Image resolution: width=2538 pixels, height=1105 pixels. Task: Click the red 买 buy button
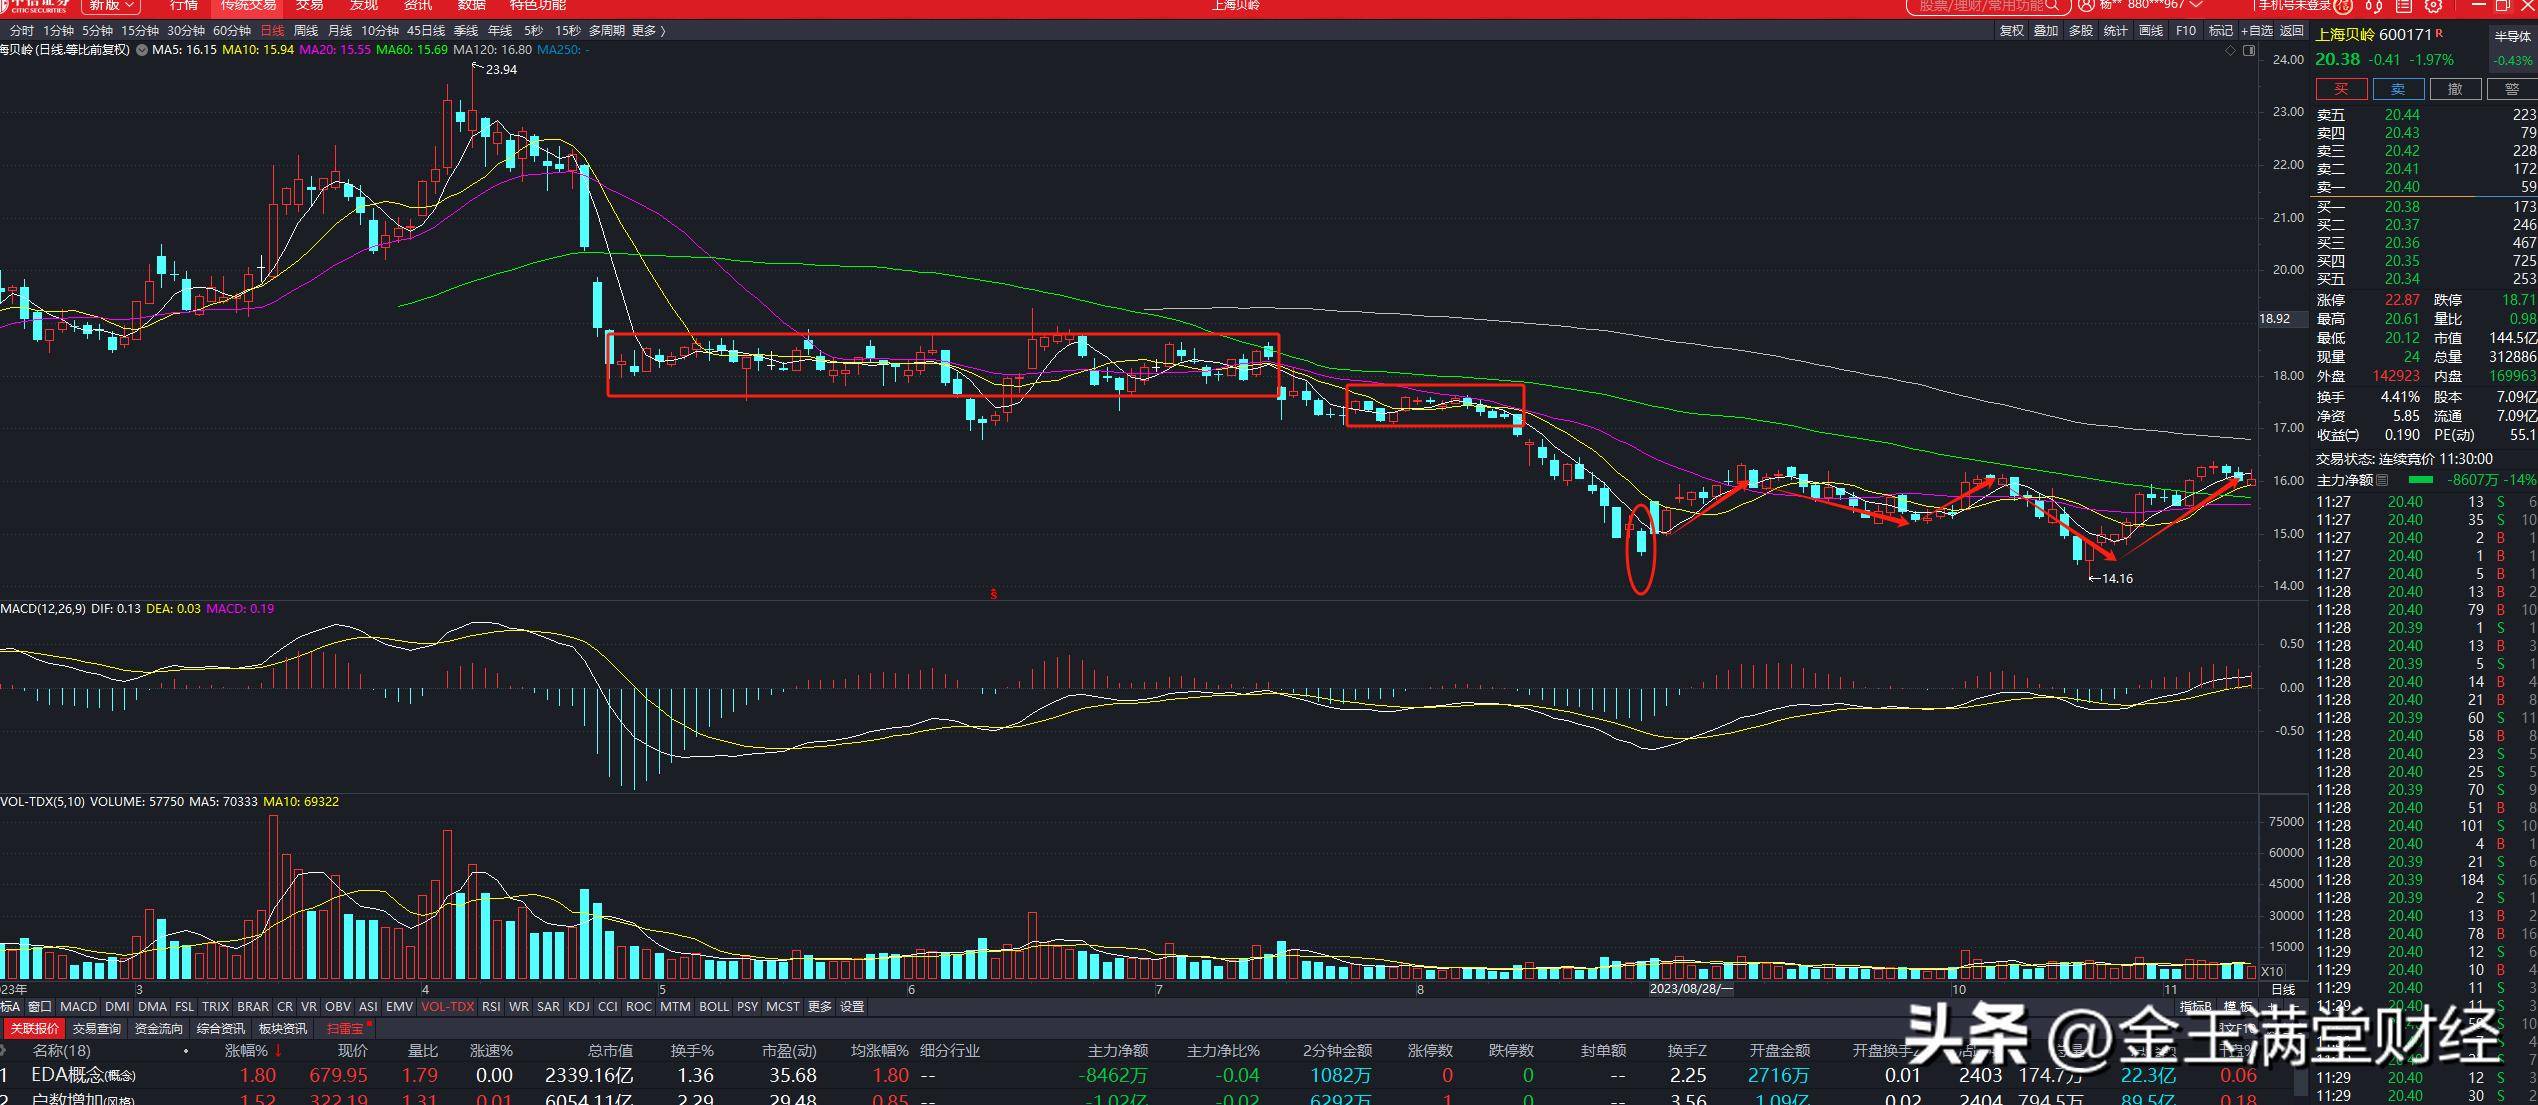click(x=2340, y=89)
